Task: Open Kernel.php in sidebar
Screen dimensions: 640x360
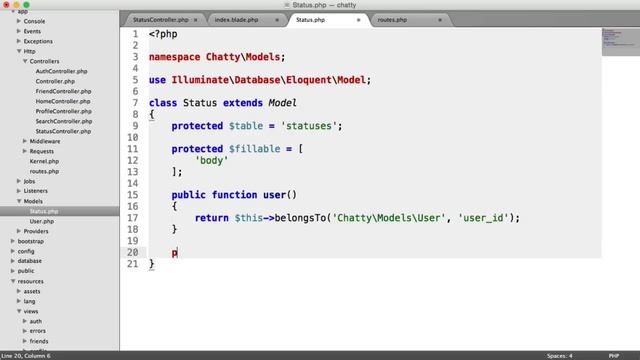Action: pyautogui.click(x=44, y=161)
